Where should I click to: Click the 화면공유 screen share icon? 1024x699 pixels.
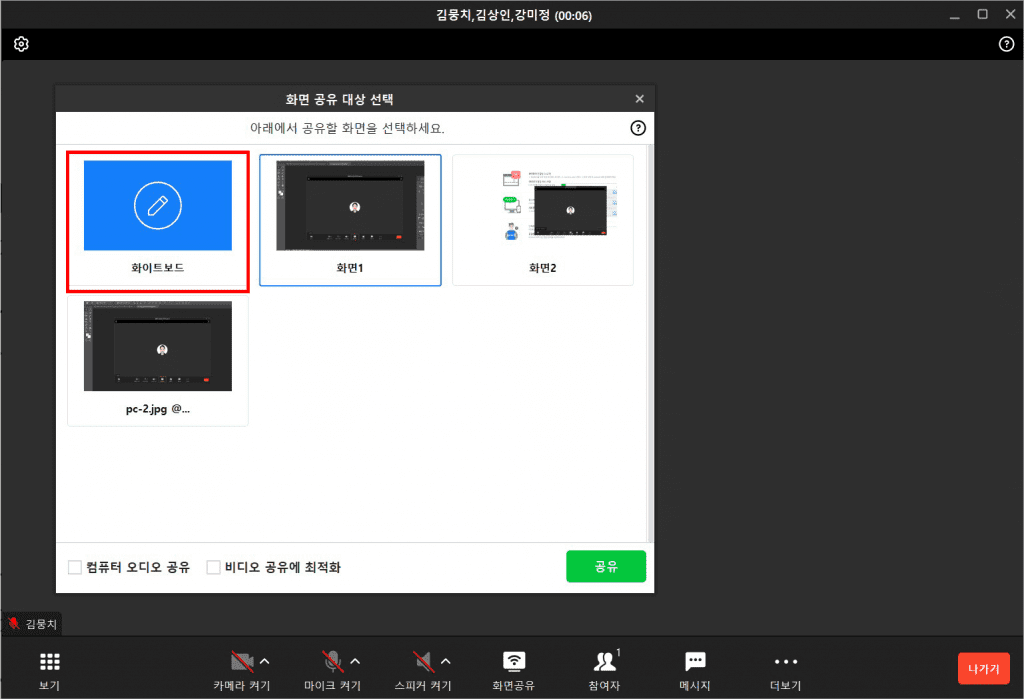click(x=513, y=661)
